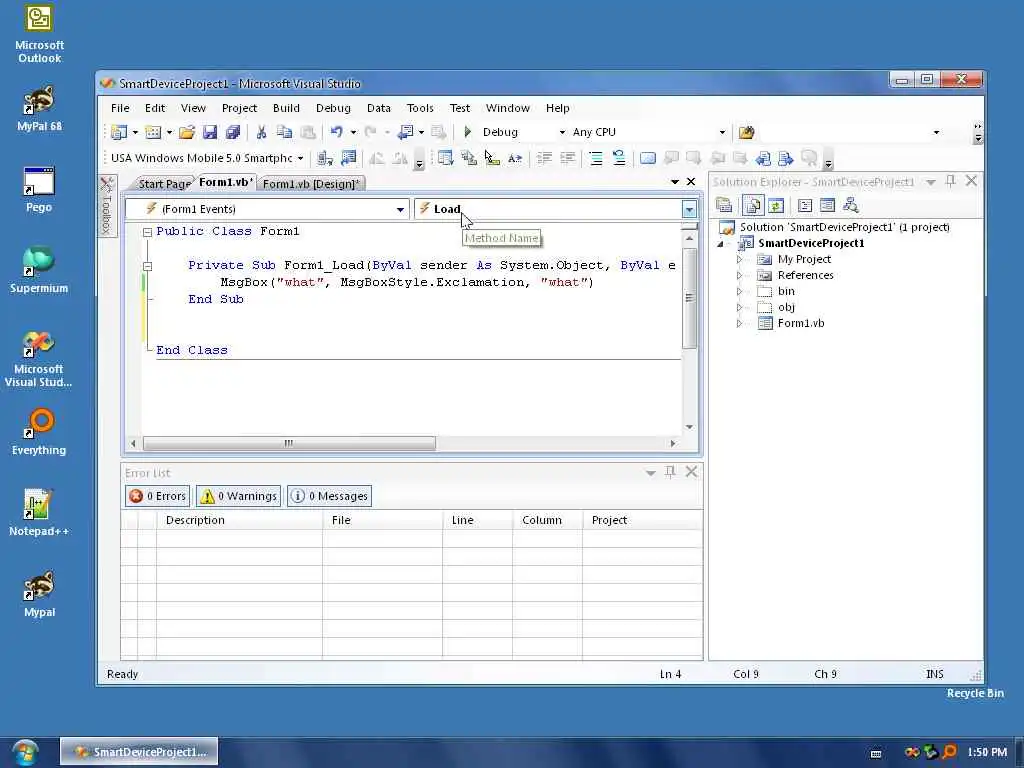Open the Load method name dropdown arrow
This screenshot has width=1024, height=768.
pos(689,210)
